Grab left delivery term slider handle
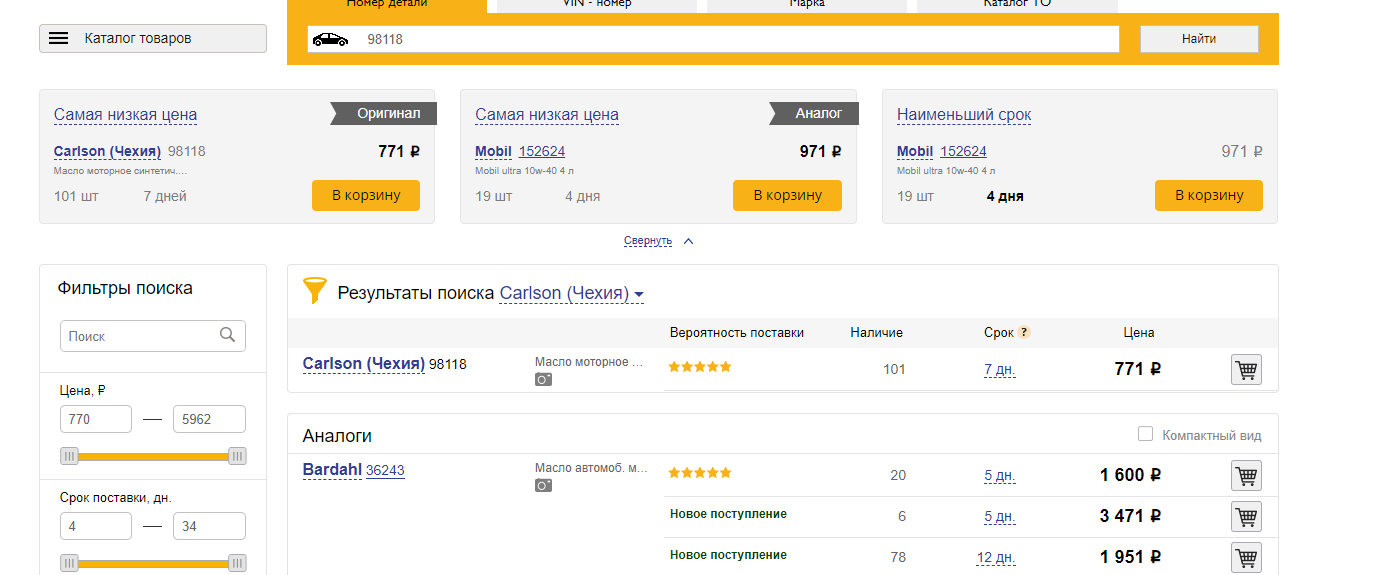Screen dimensions: 1384x575 tap(69, 562)
